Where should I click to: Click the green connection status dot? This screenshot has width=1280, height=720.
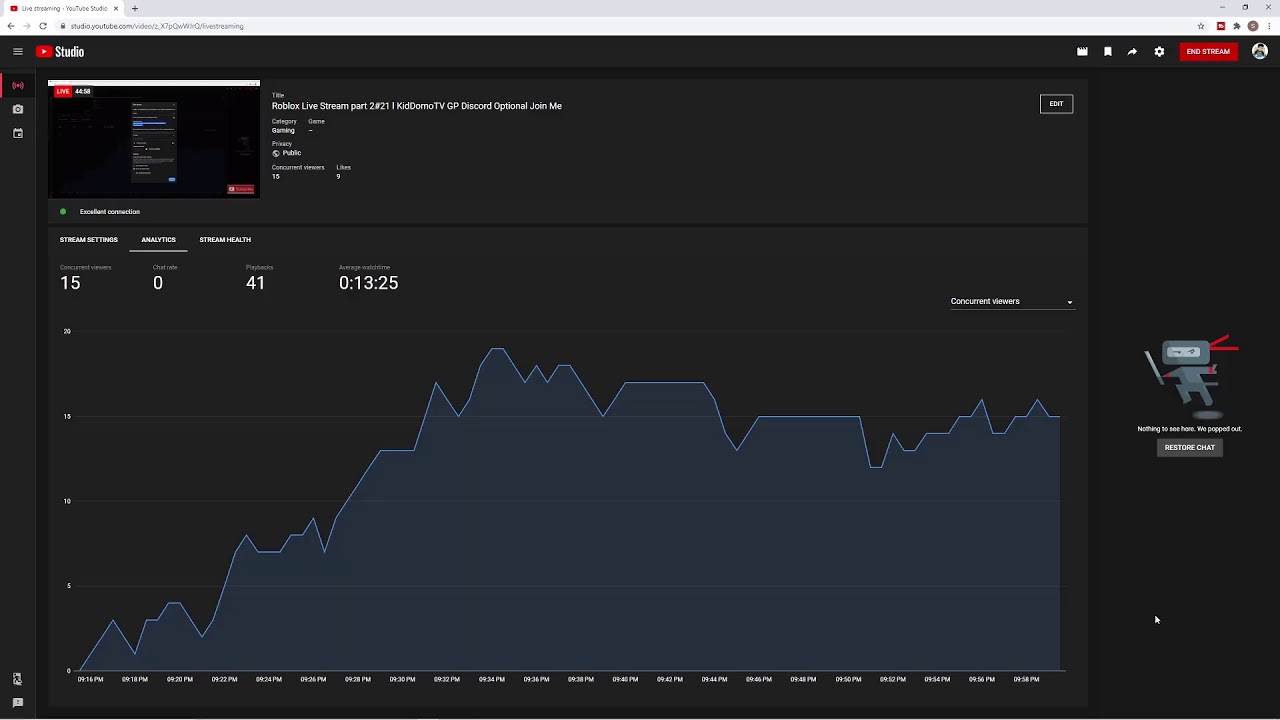click(63, 212)
